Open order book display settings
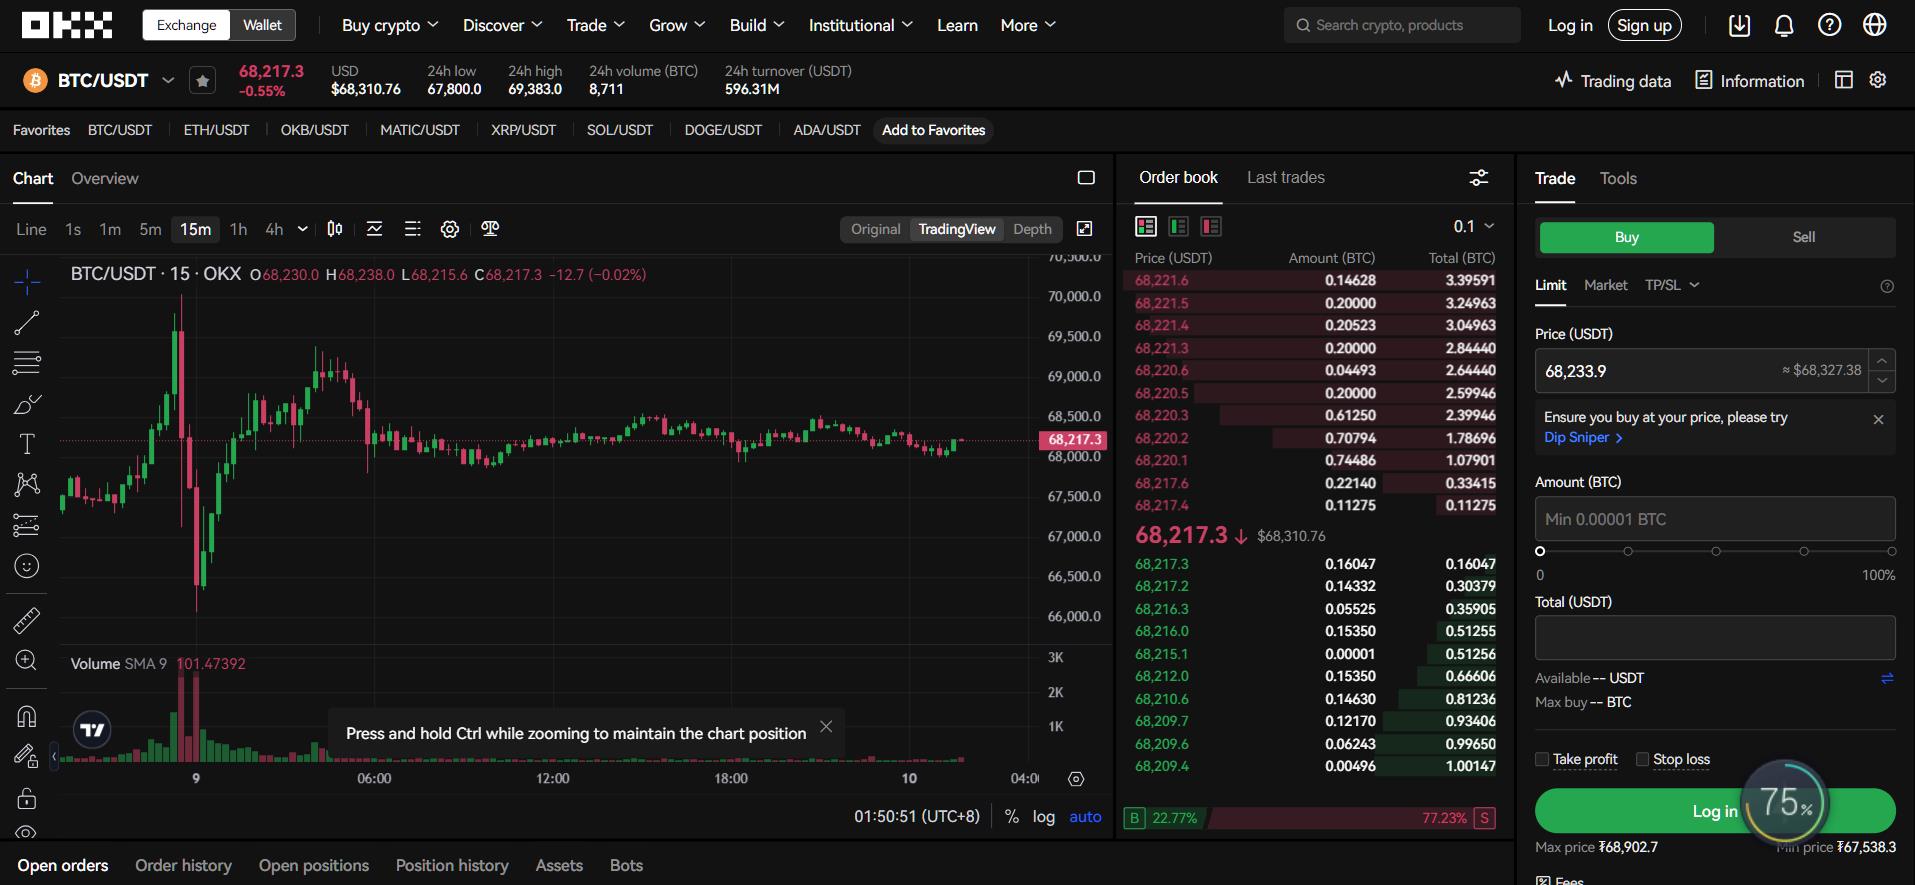 [1478, 178]
